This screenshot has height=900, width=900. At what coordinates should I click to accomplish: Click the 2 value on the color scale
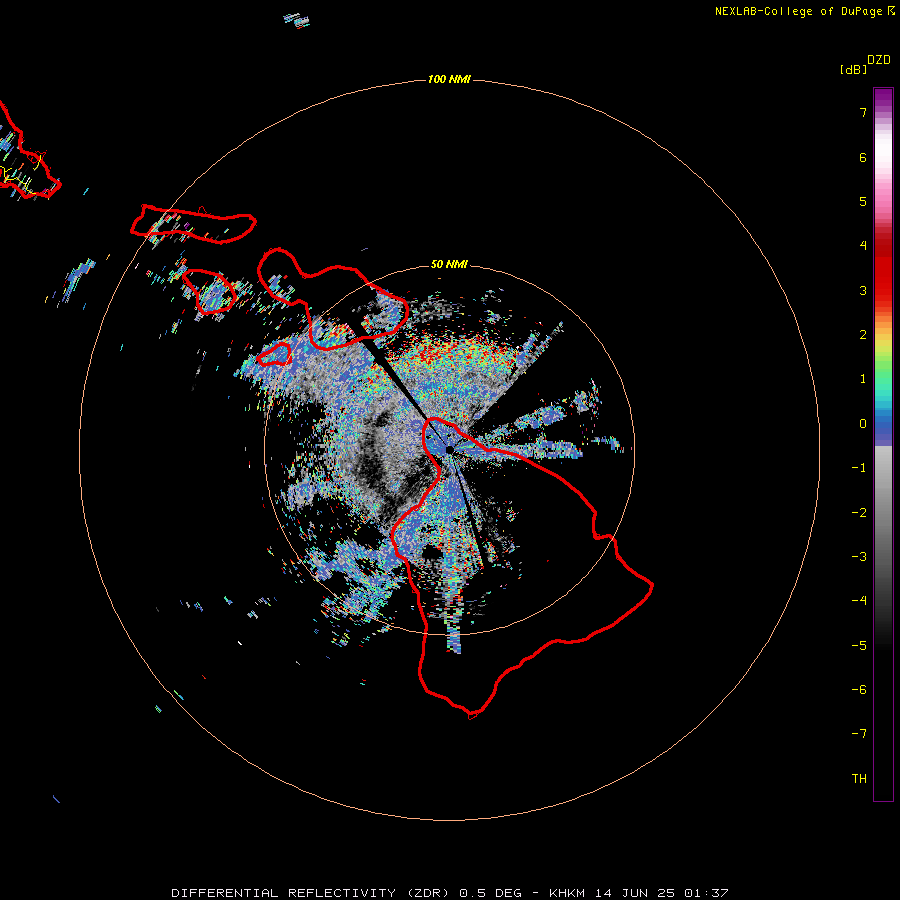(863, 335)
